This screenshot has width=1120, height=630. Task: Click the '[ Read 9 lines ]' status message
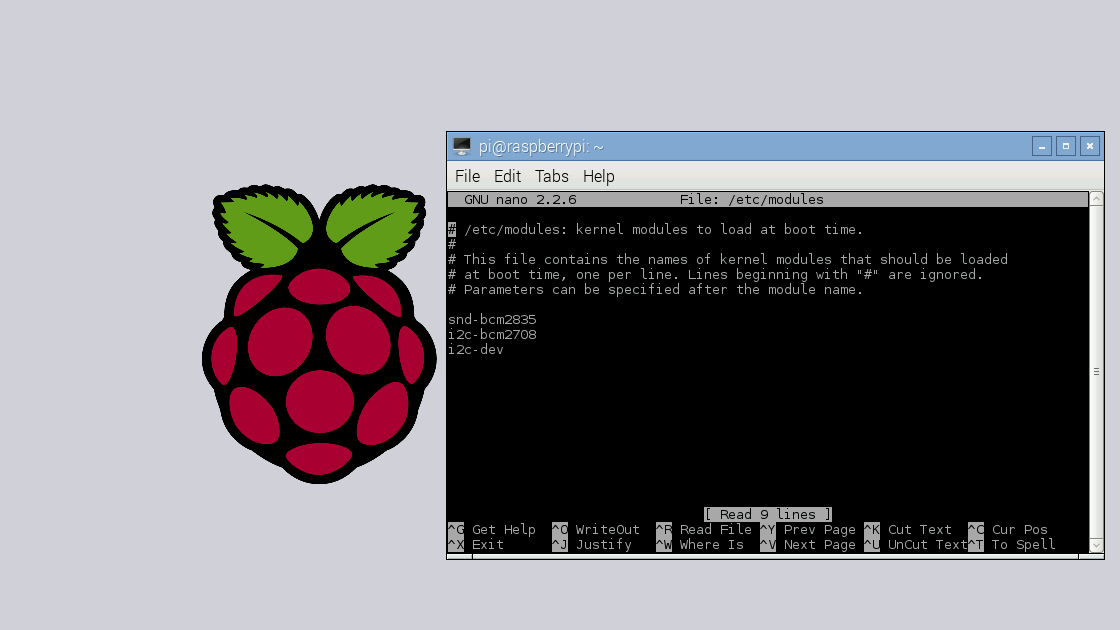click(768, 514)
